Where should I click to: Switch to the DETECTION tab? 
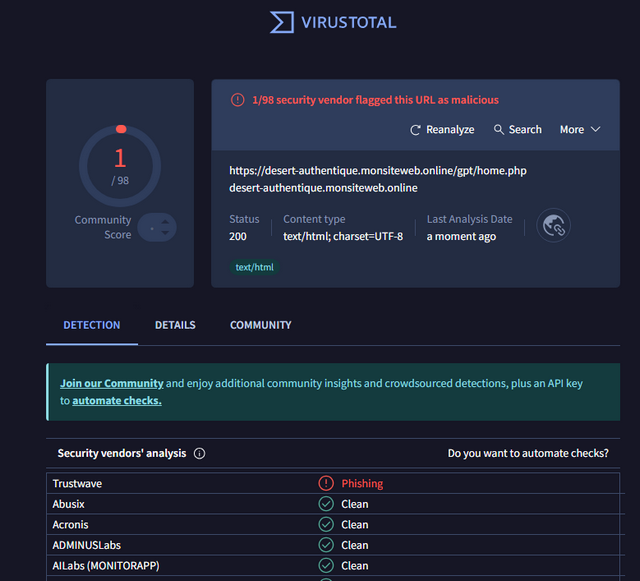(92, 325)
